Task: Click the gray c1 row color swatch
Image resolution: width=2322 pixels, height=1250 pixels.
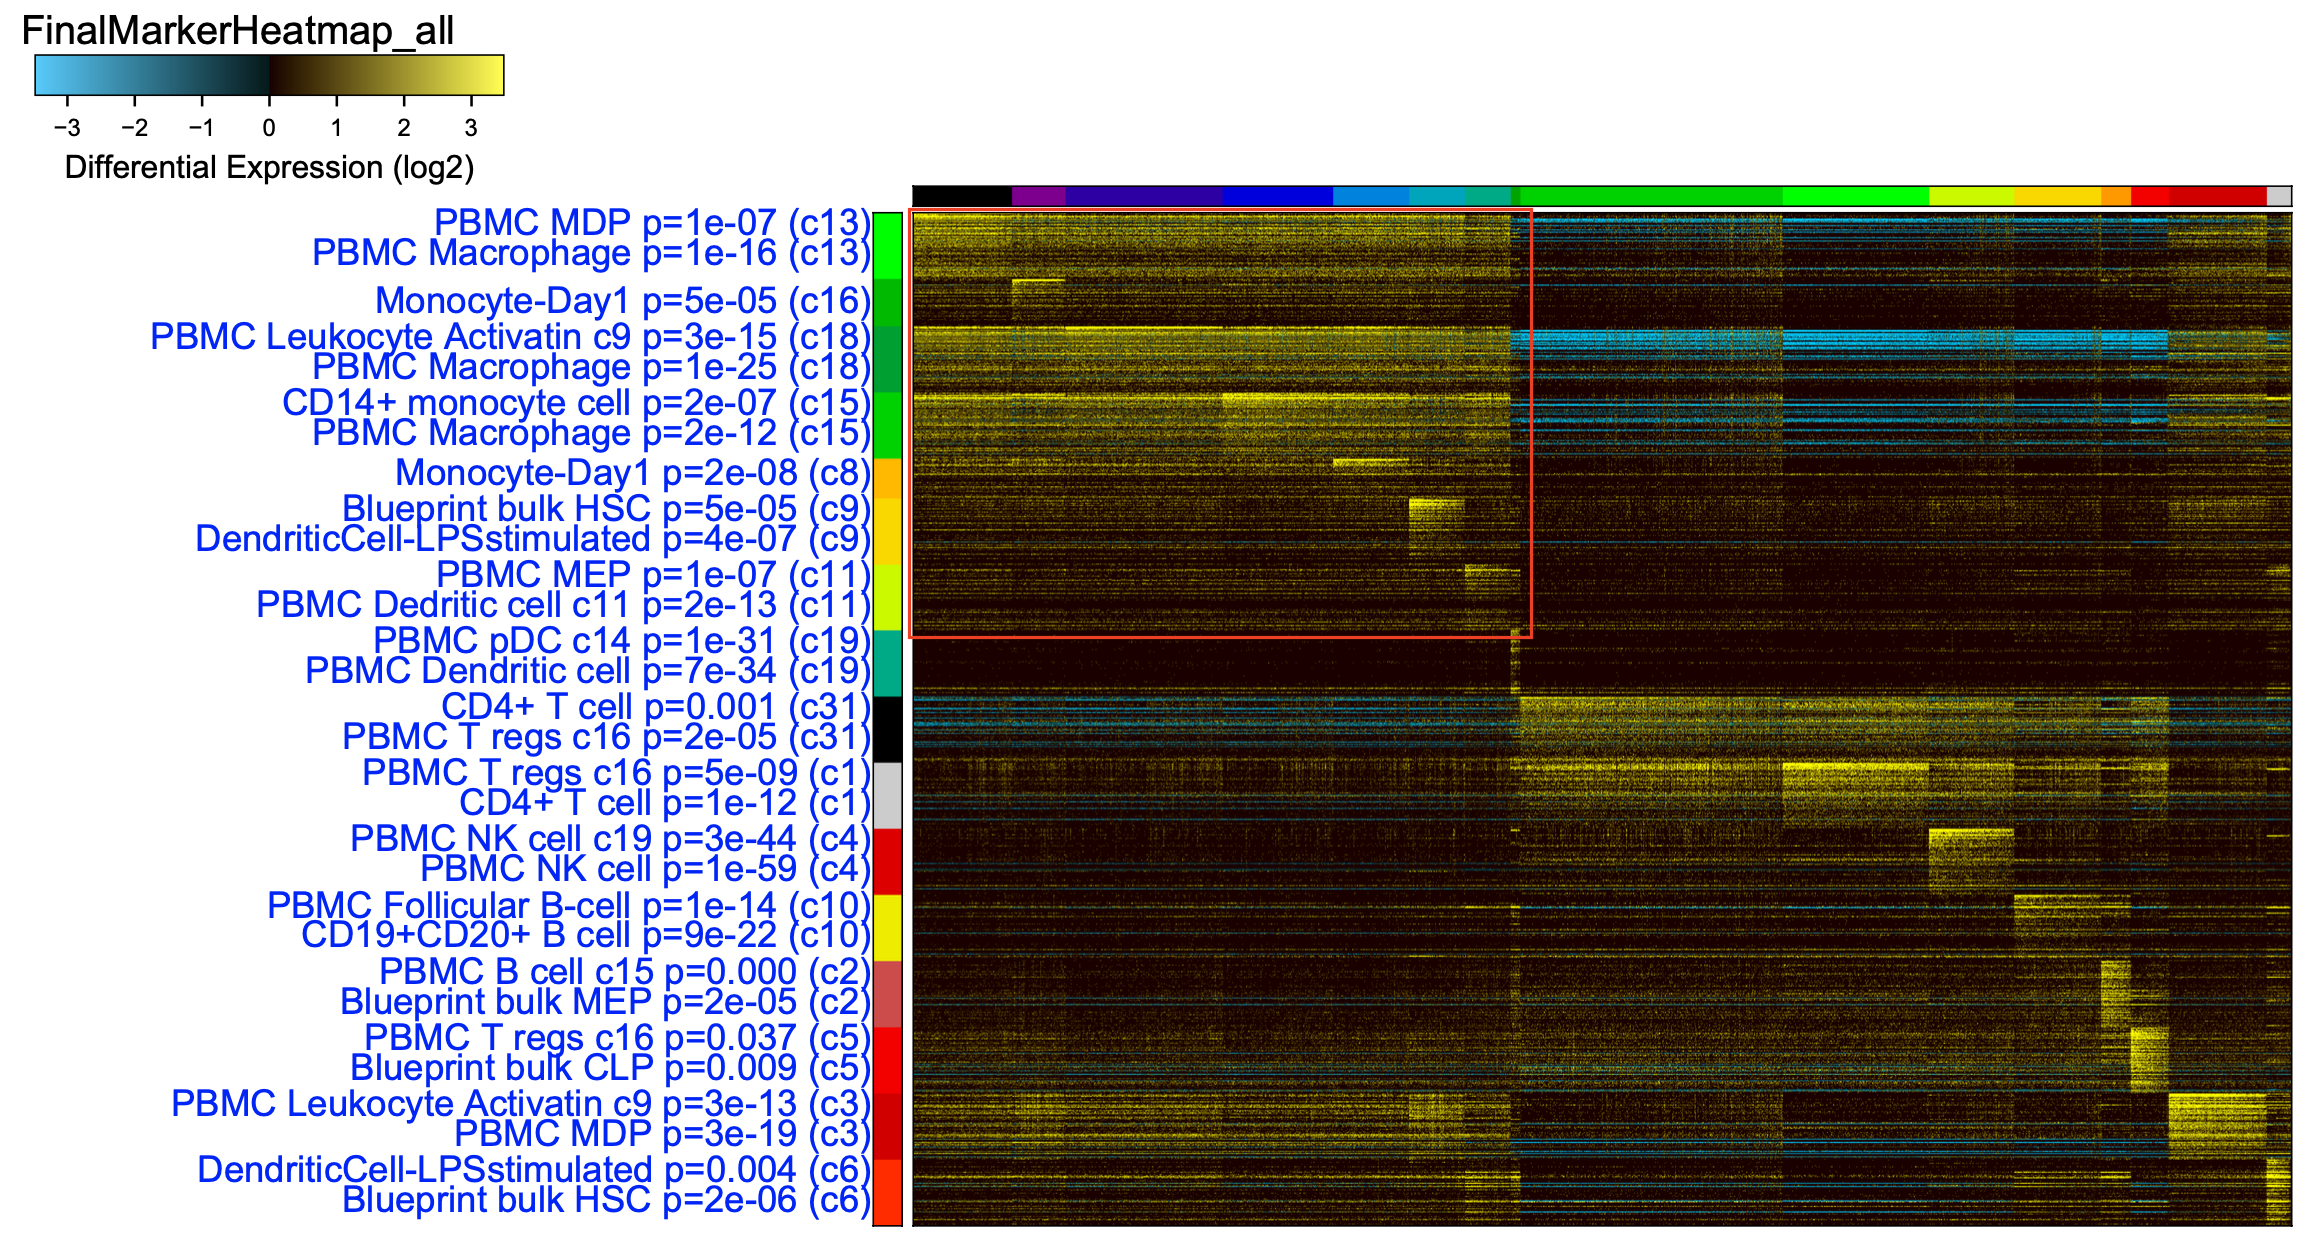Action: pyautogui.click(x=887, y=795)
